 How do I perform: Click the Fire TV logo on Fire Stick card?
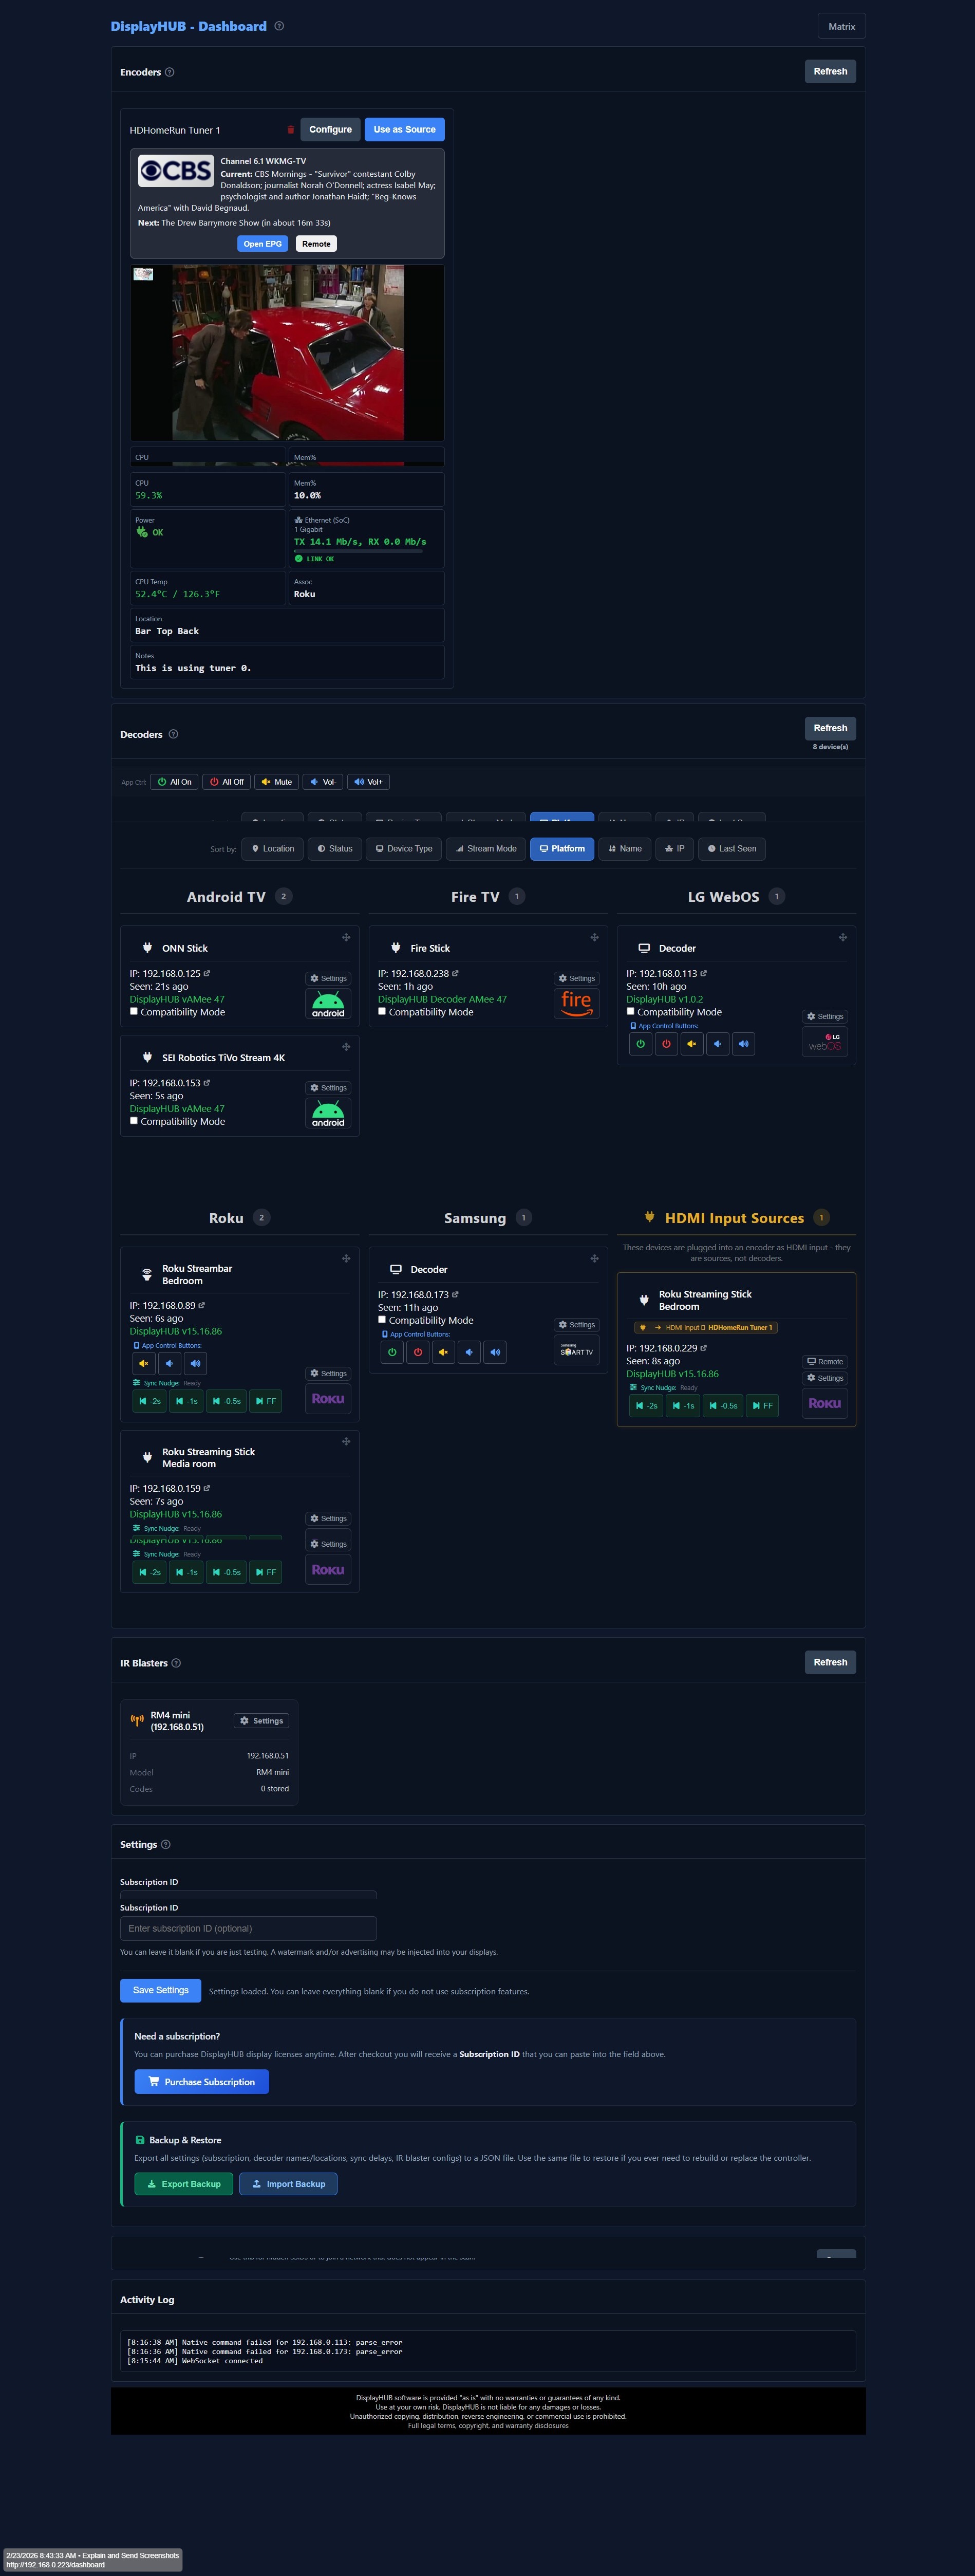pyautogui.click(x=576, y=1003)
